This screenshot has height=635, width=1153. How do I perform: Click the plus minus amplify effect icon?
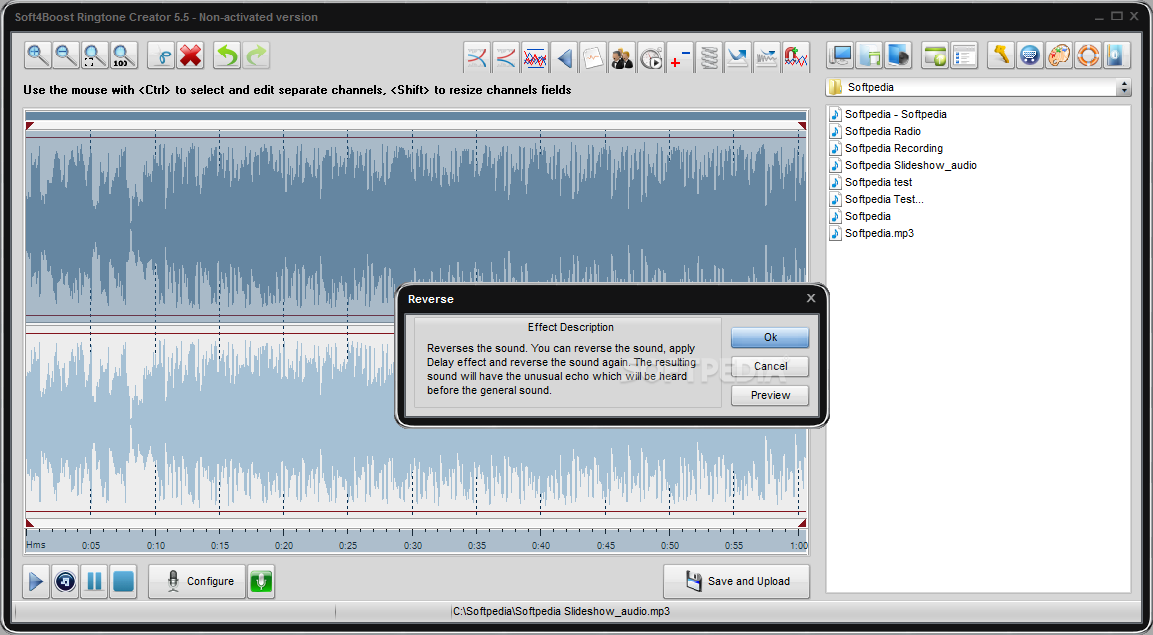(x=680, y=57)
